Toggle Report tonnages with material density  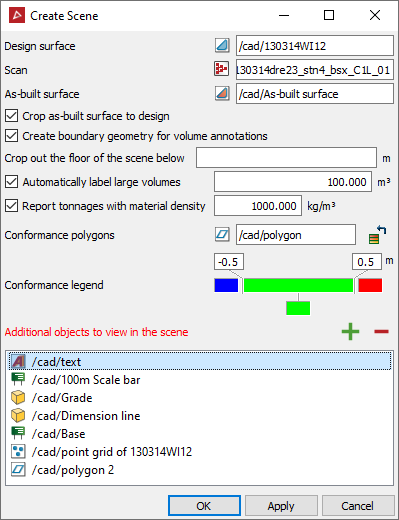[x=12, y=206]
